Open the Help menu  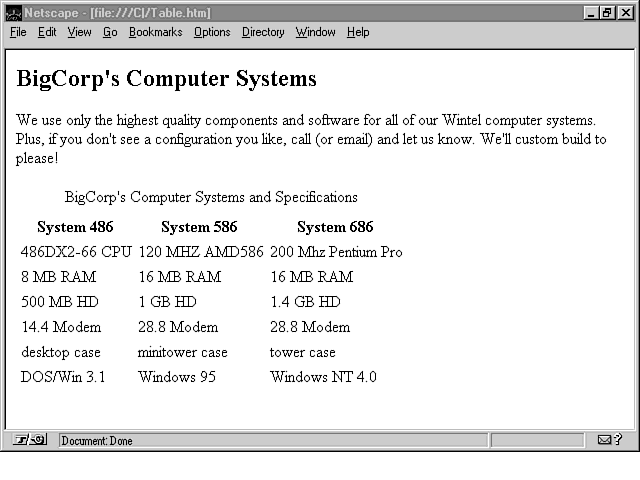(x=358, y=32)
